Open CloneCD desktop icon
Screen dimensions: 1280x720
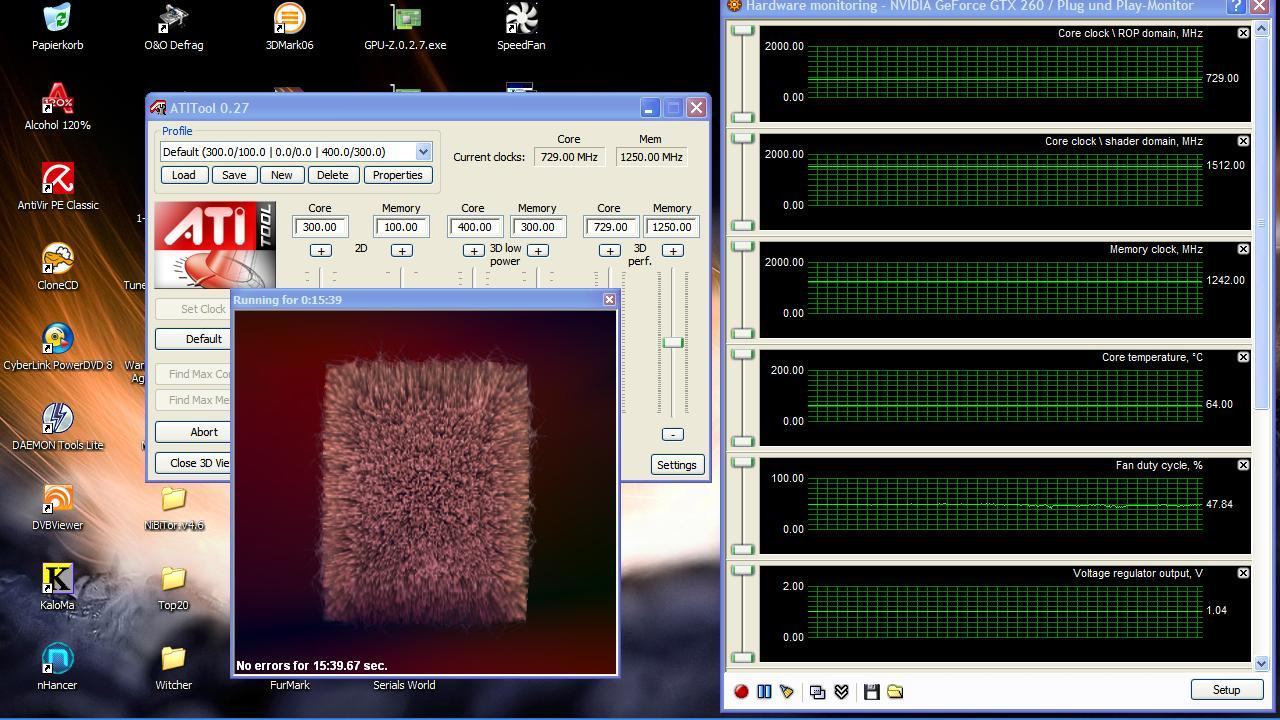pyautogui.click(x=57, y=267)
